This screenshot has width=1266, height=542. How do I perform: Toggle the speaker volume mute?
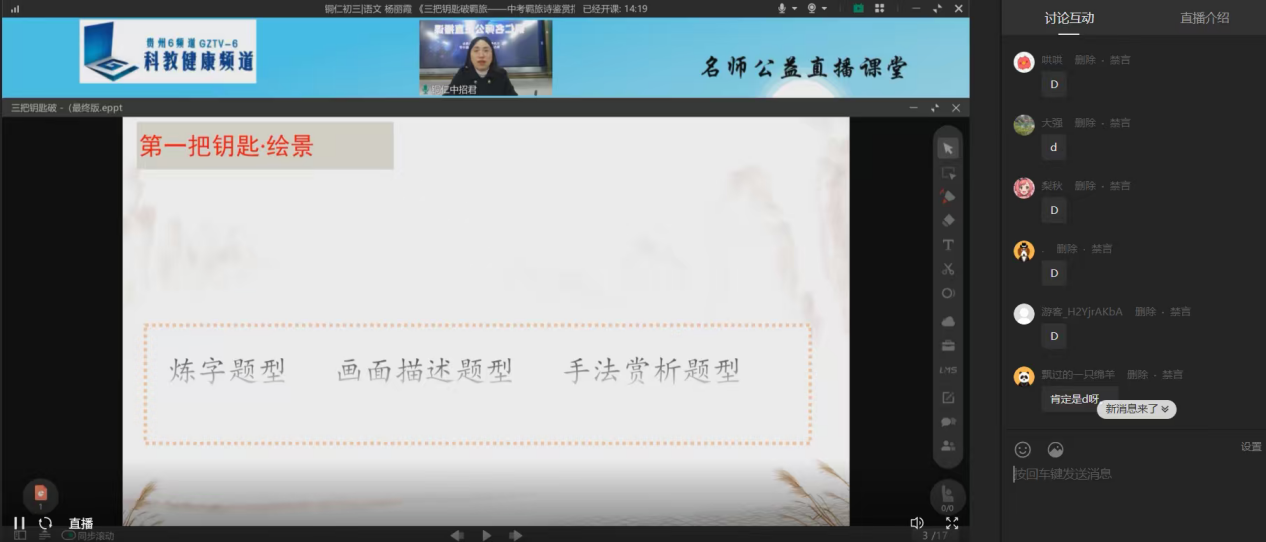pyautogui.click(x=917, y=523)
